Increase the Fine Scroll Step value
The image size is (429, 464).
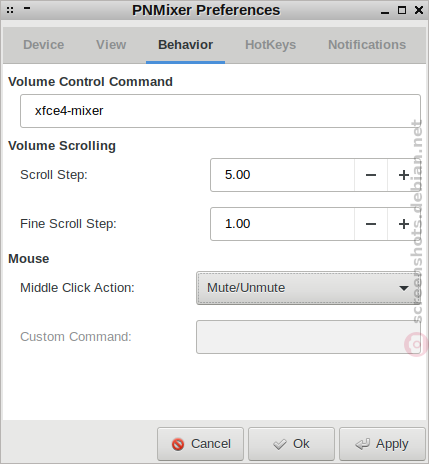point(404,224)
